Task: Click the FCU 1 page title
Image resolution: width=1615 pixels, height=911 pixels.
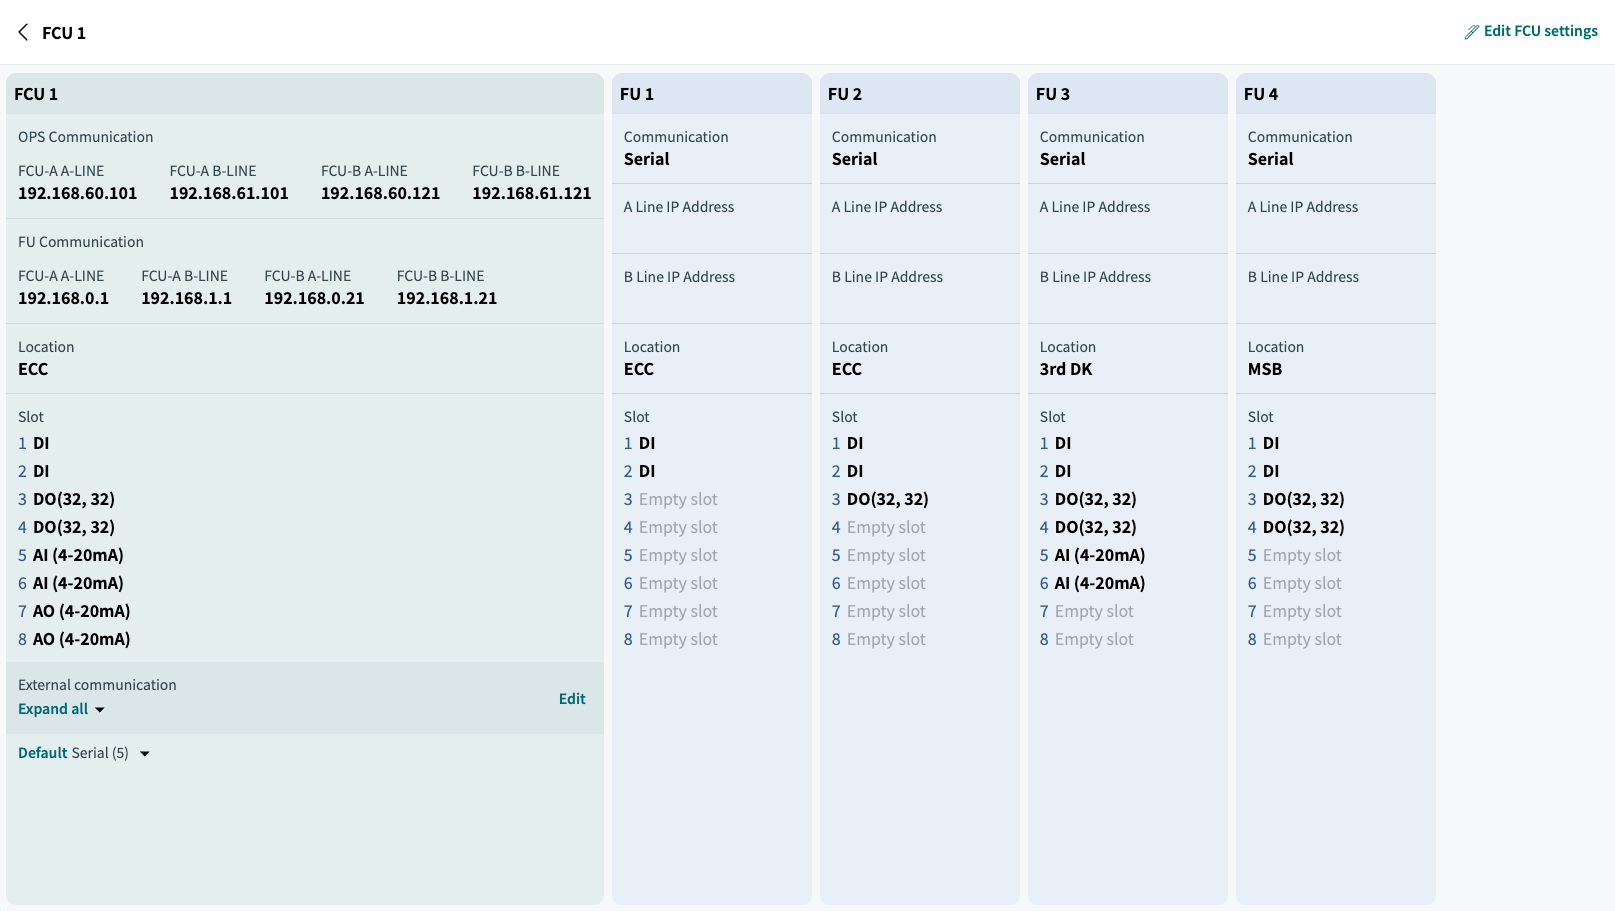Action: point(64,33)
